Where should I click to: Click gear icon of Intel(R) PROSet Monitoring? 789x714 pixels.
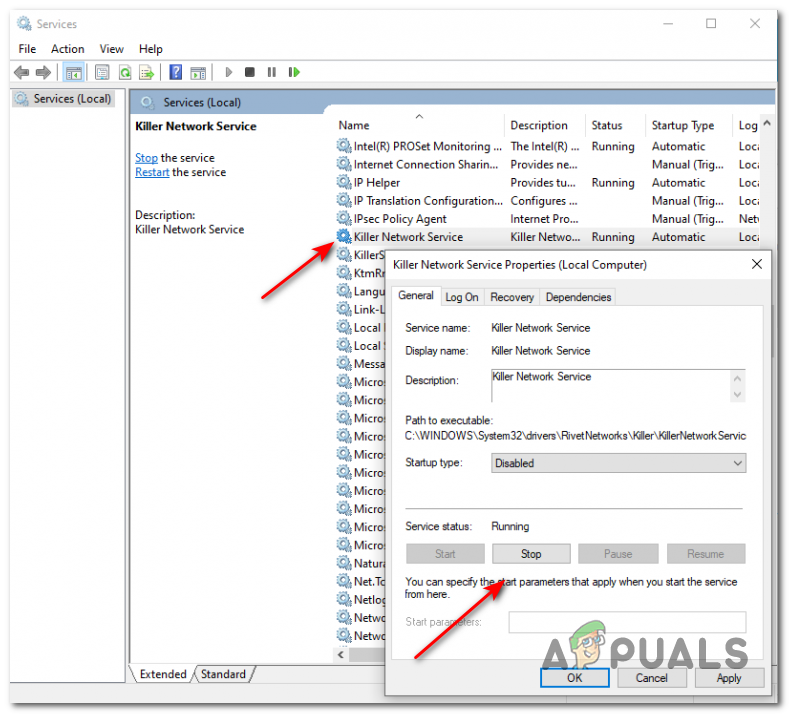tap(344, 146)
